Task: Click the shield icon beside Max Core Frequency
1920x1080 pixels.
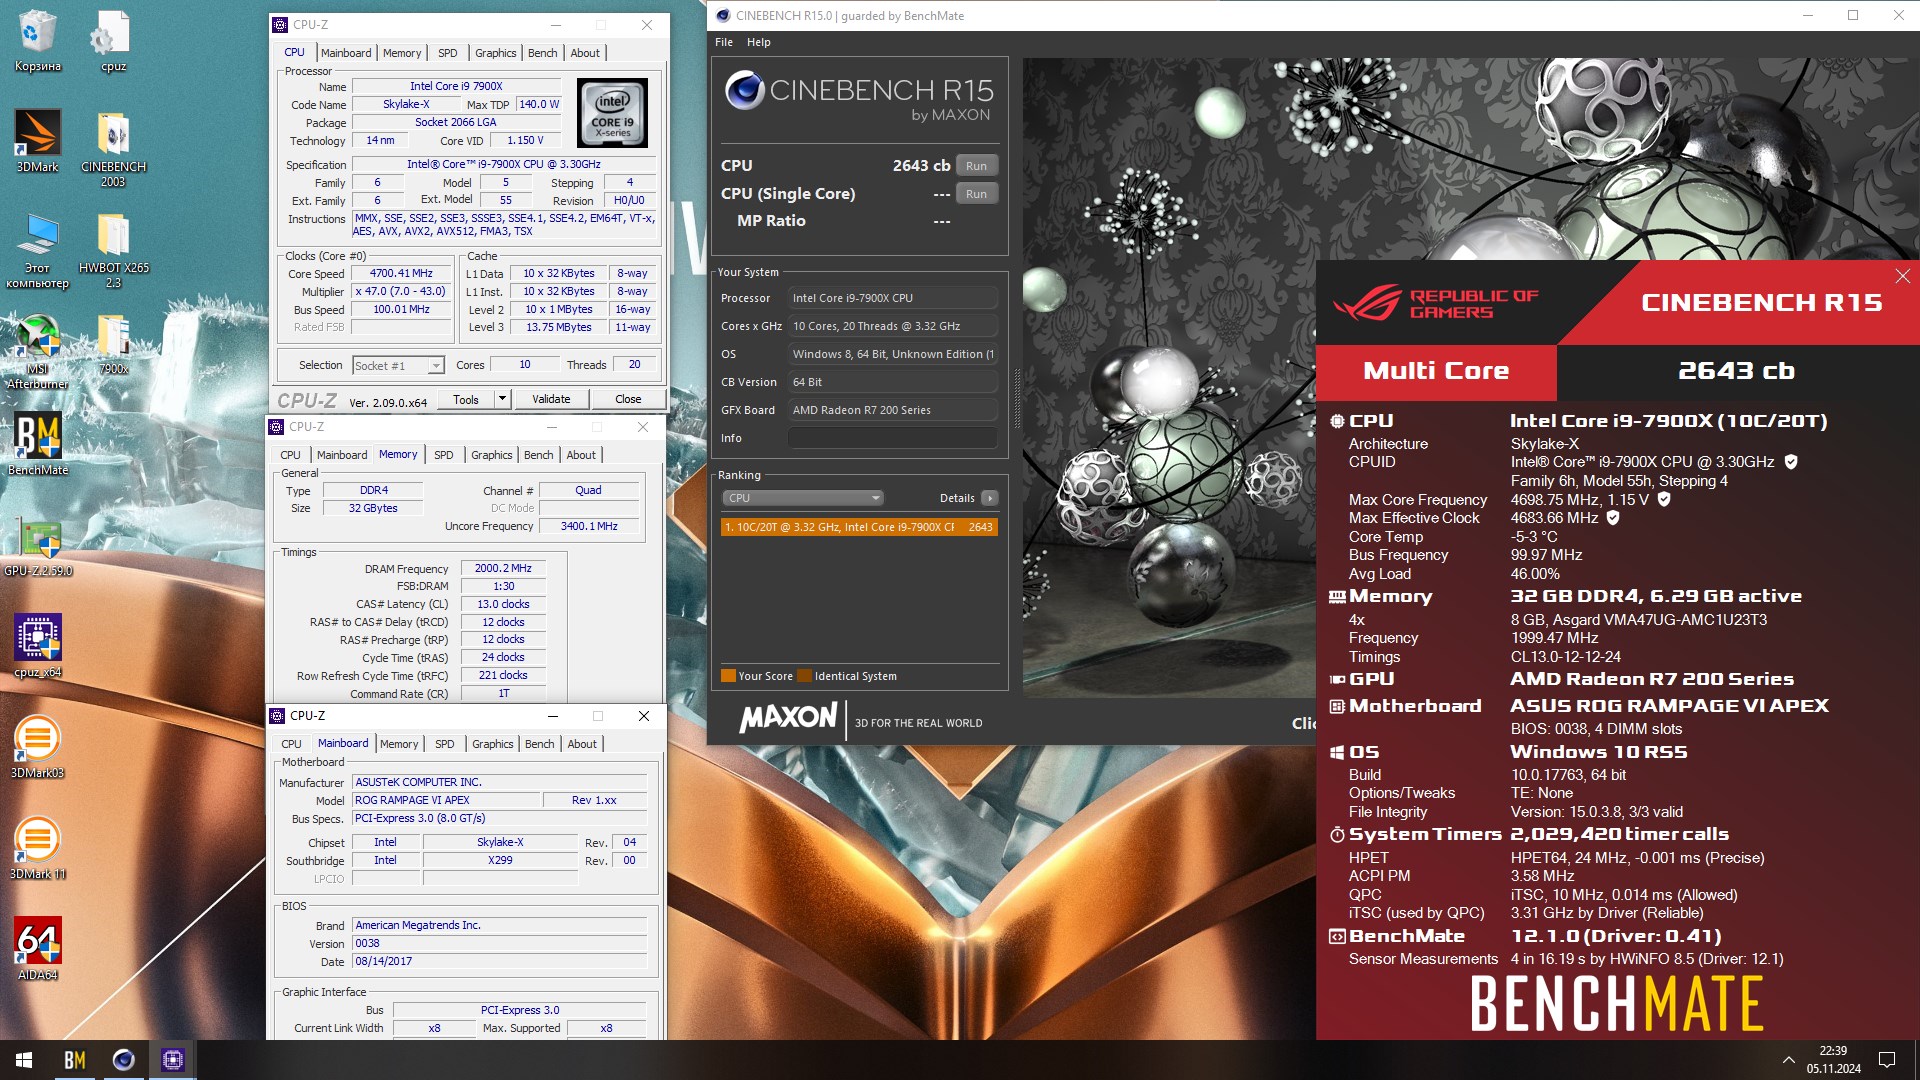Action: [x=1664, y=499]
